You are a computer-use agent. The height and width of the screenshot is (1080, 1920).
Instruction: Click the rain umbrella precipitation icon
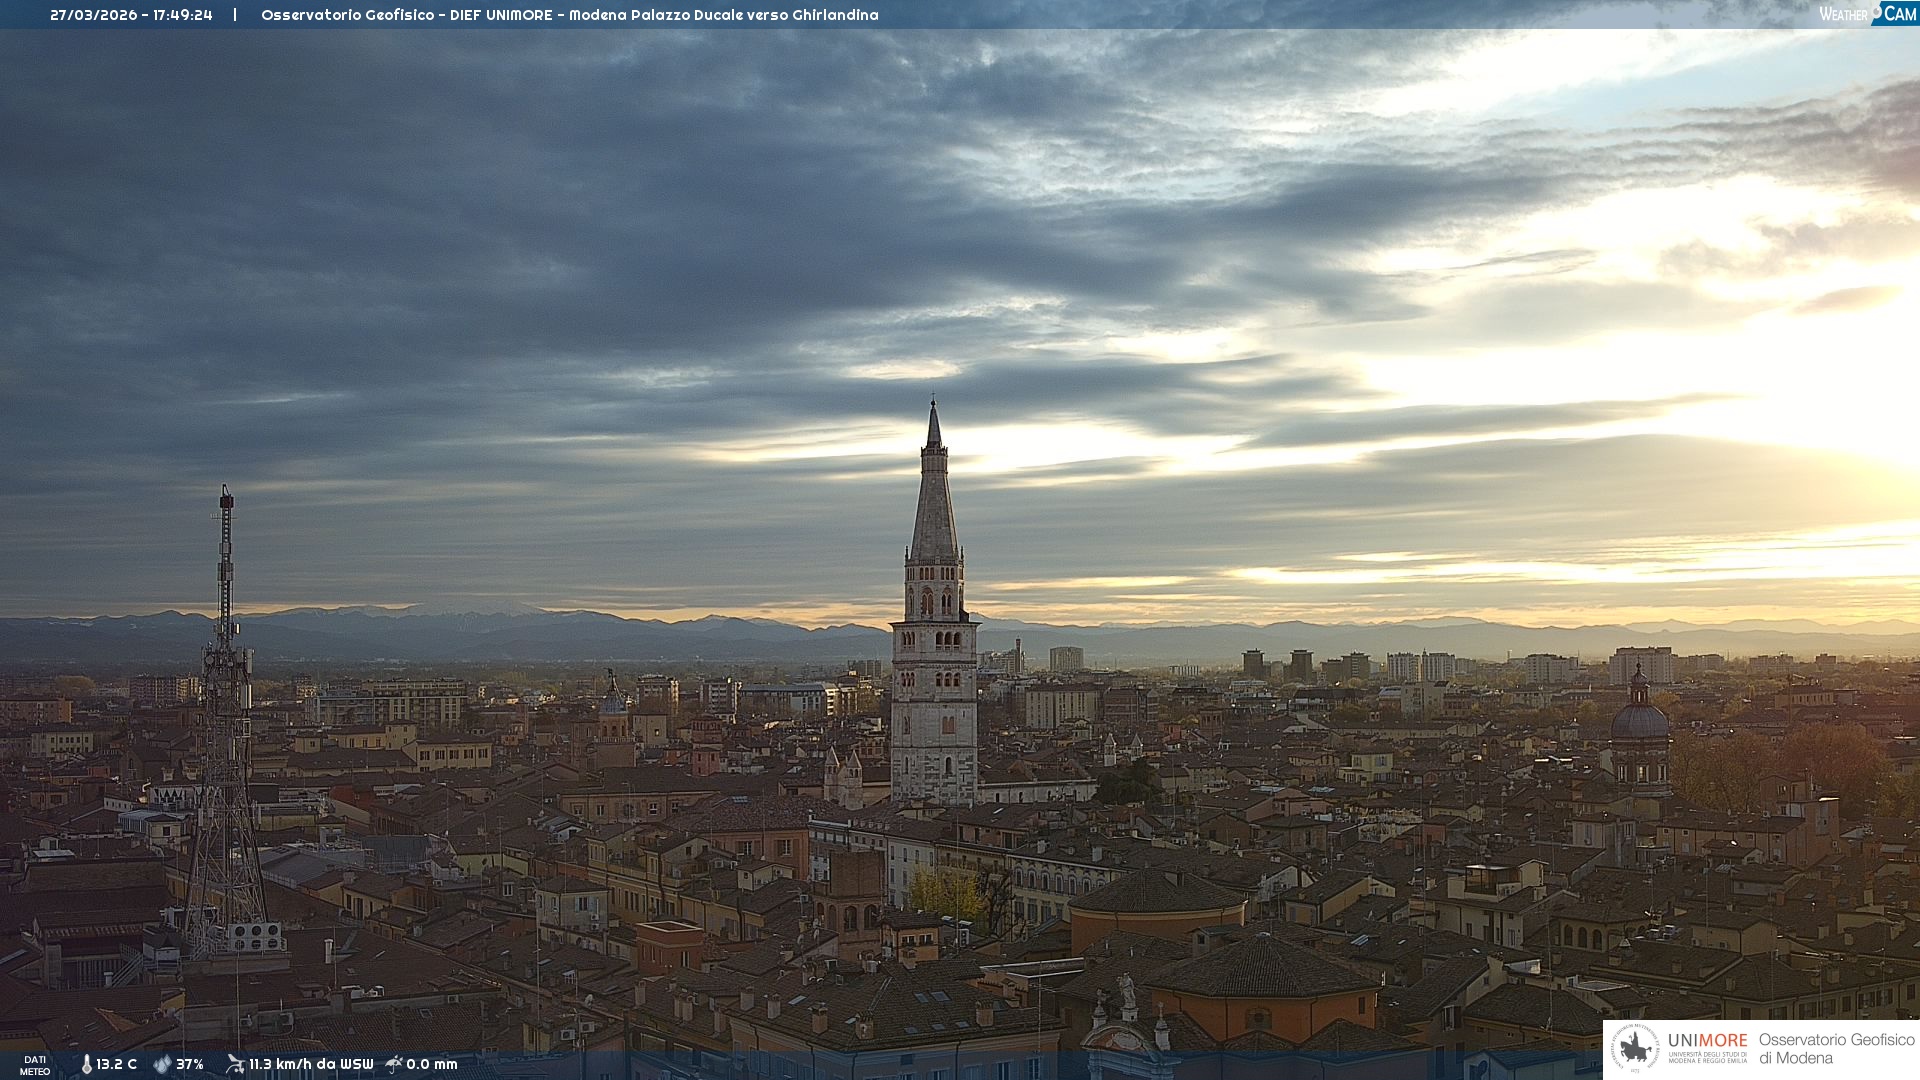tap(394, 1064)
